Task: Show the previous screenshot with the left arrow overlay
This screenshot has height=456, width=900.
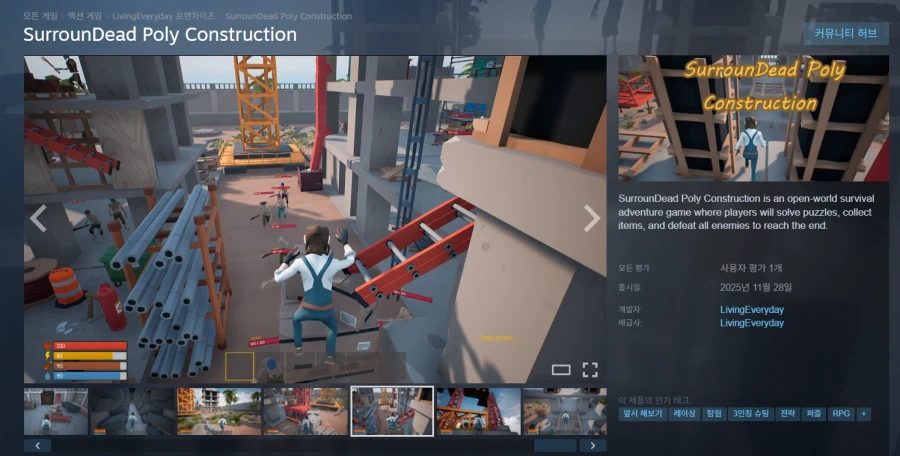Action: tap(38, 219)
